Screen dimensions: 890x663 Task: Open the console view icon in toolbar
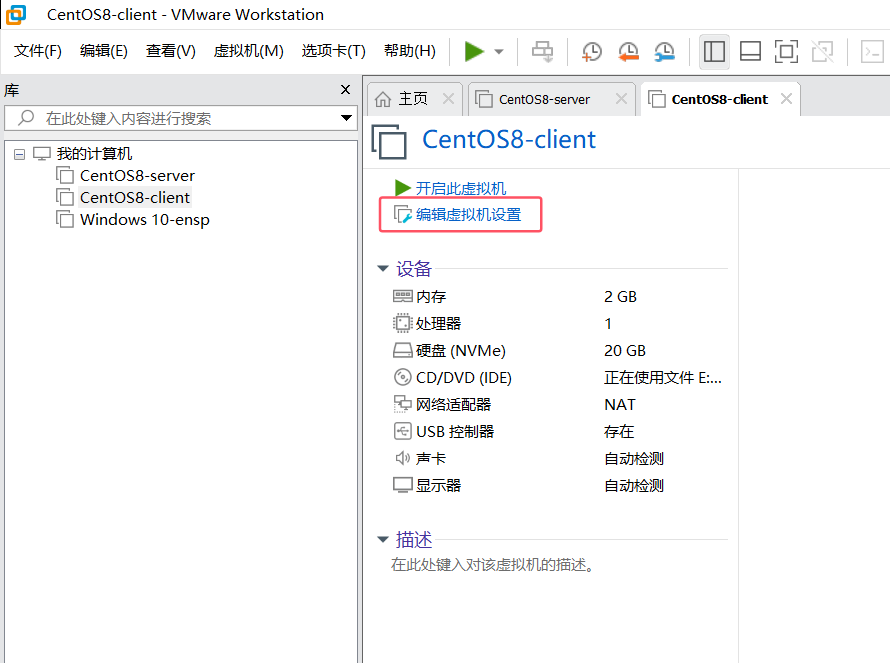(872, 52)
